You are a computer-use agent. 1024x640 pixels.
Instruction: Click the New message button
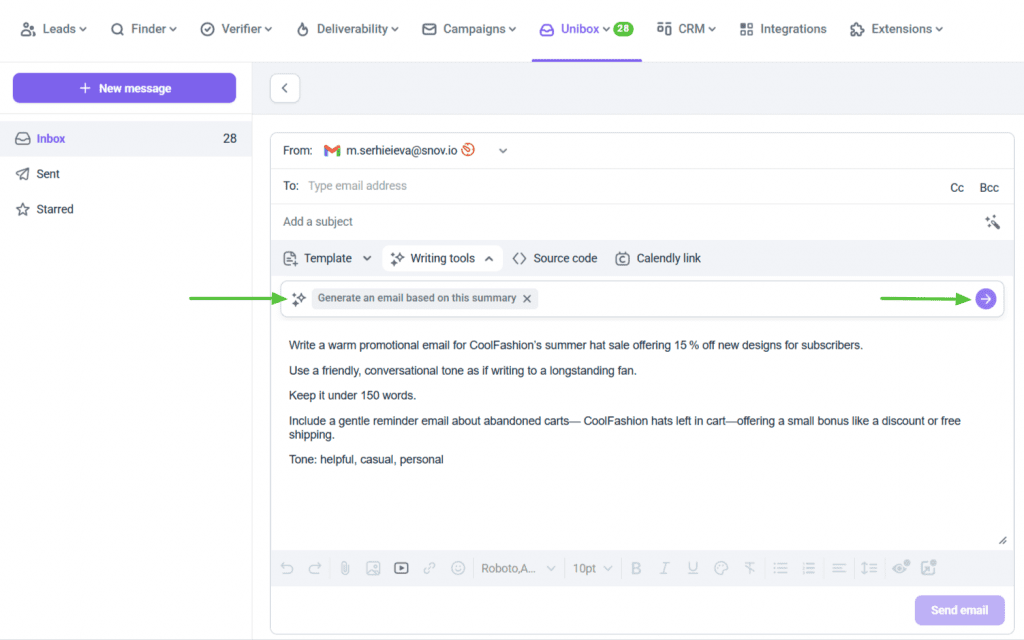(x=123, y=88)
